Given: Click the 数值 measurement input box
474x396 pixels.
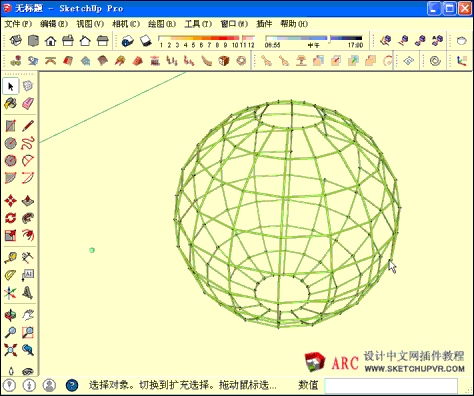Looking at the screenshot, I should (x=391, y=386).
